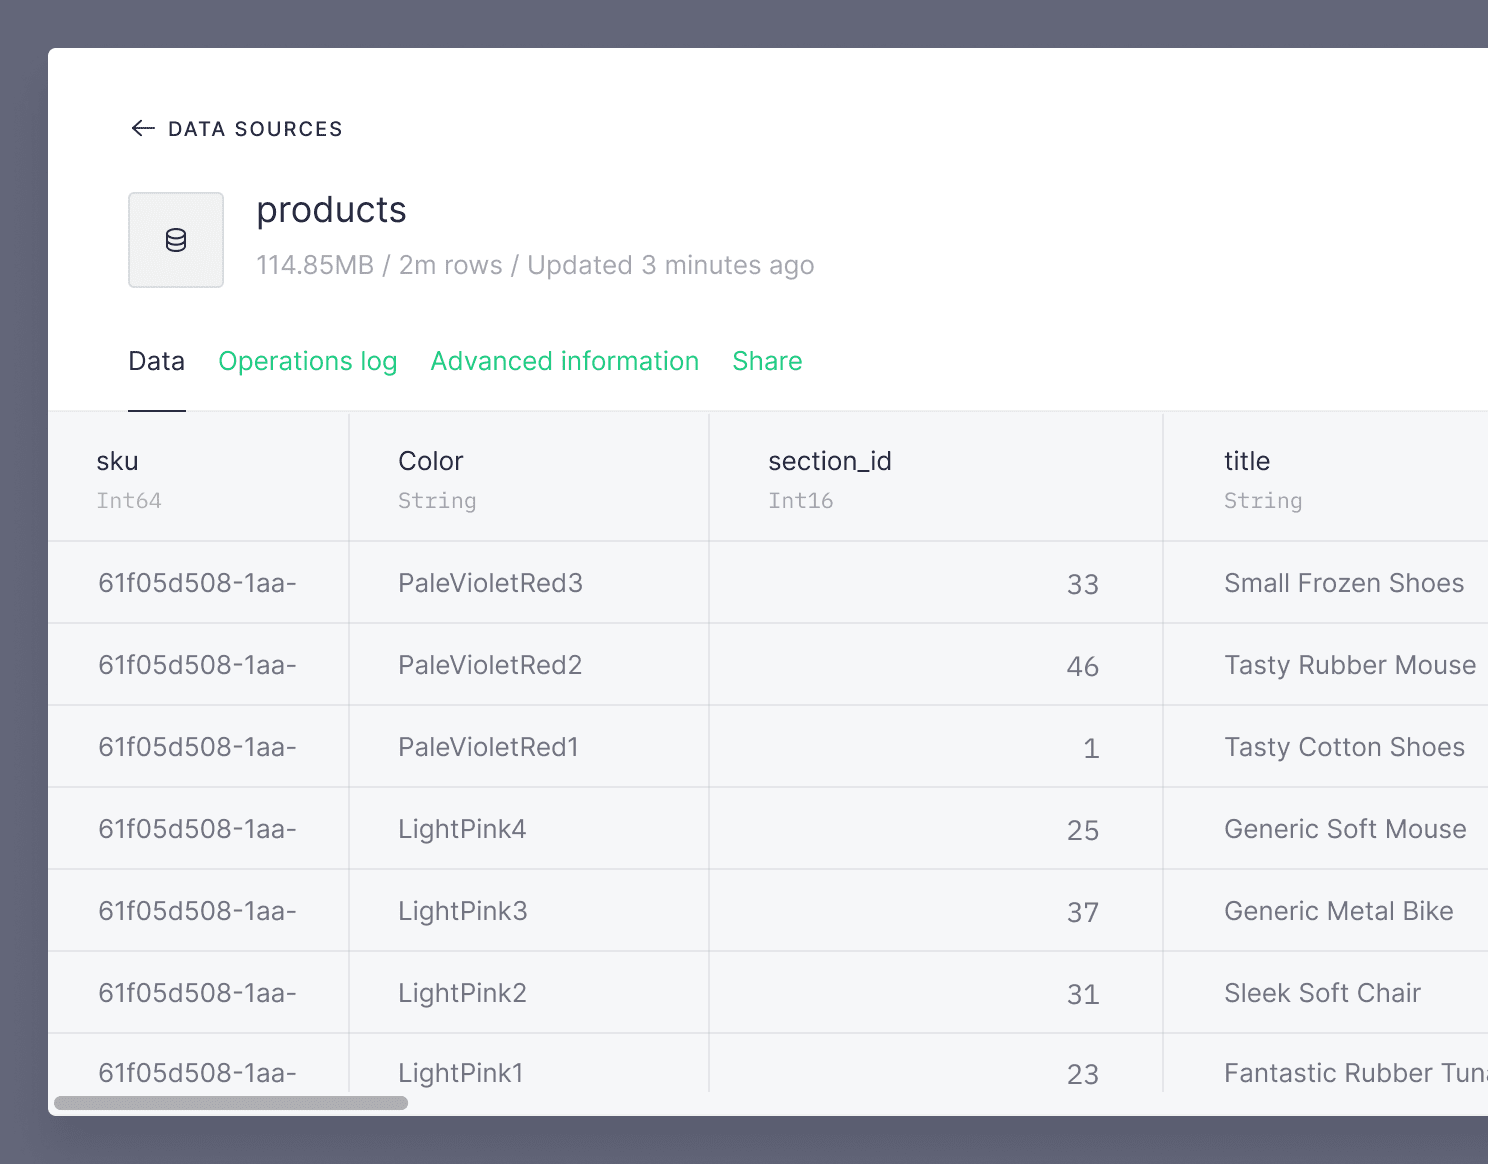
Task: Click the back arrow next to Data Sources
Action: tap(143, 128)
